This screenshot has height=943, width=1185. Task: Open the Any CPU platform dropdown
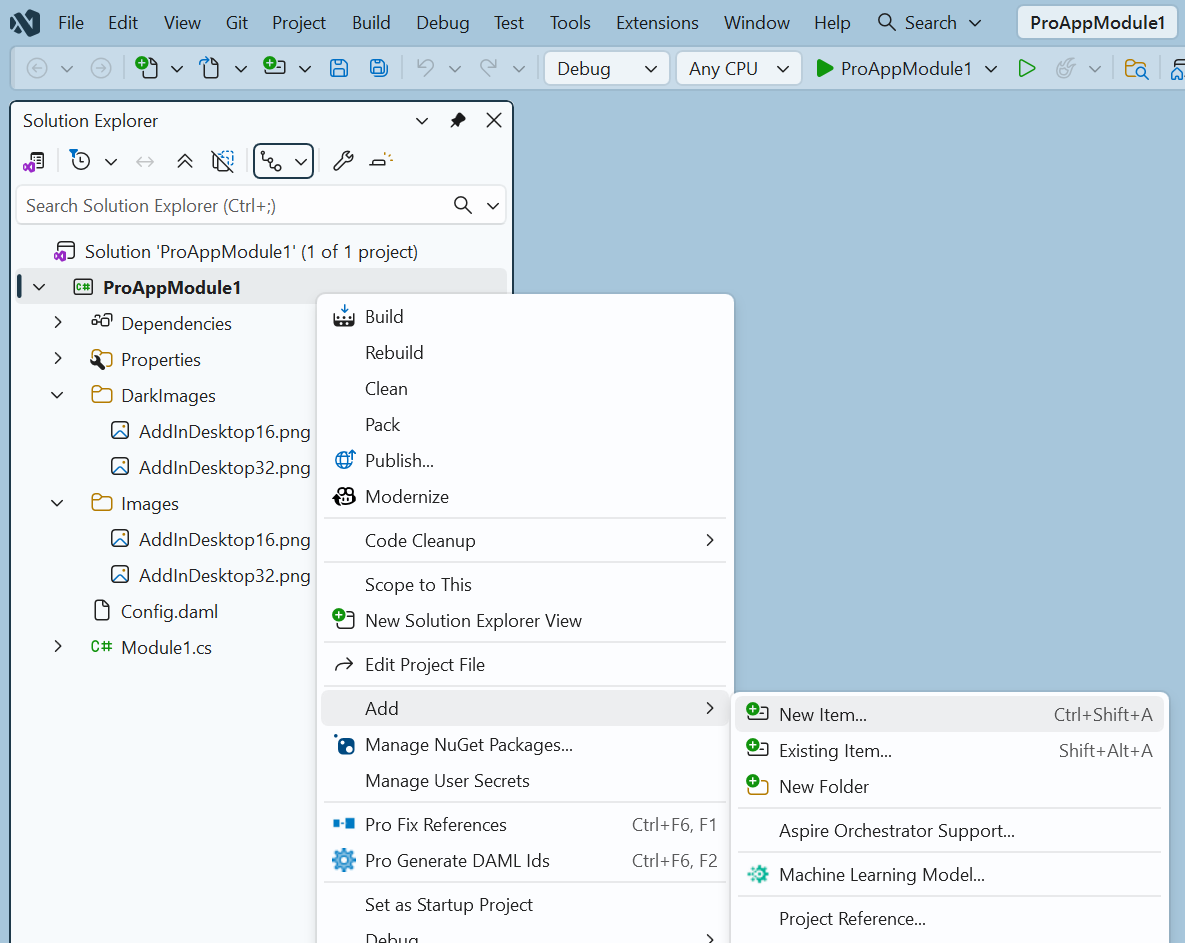[738, 69]
